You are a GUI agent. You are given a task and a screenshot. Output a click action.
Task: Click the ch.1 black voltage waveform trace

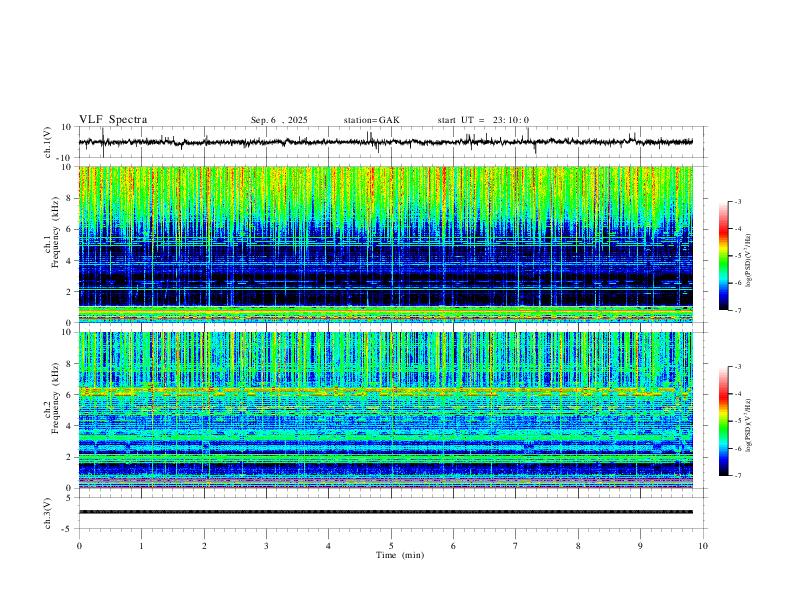point(386,142)
